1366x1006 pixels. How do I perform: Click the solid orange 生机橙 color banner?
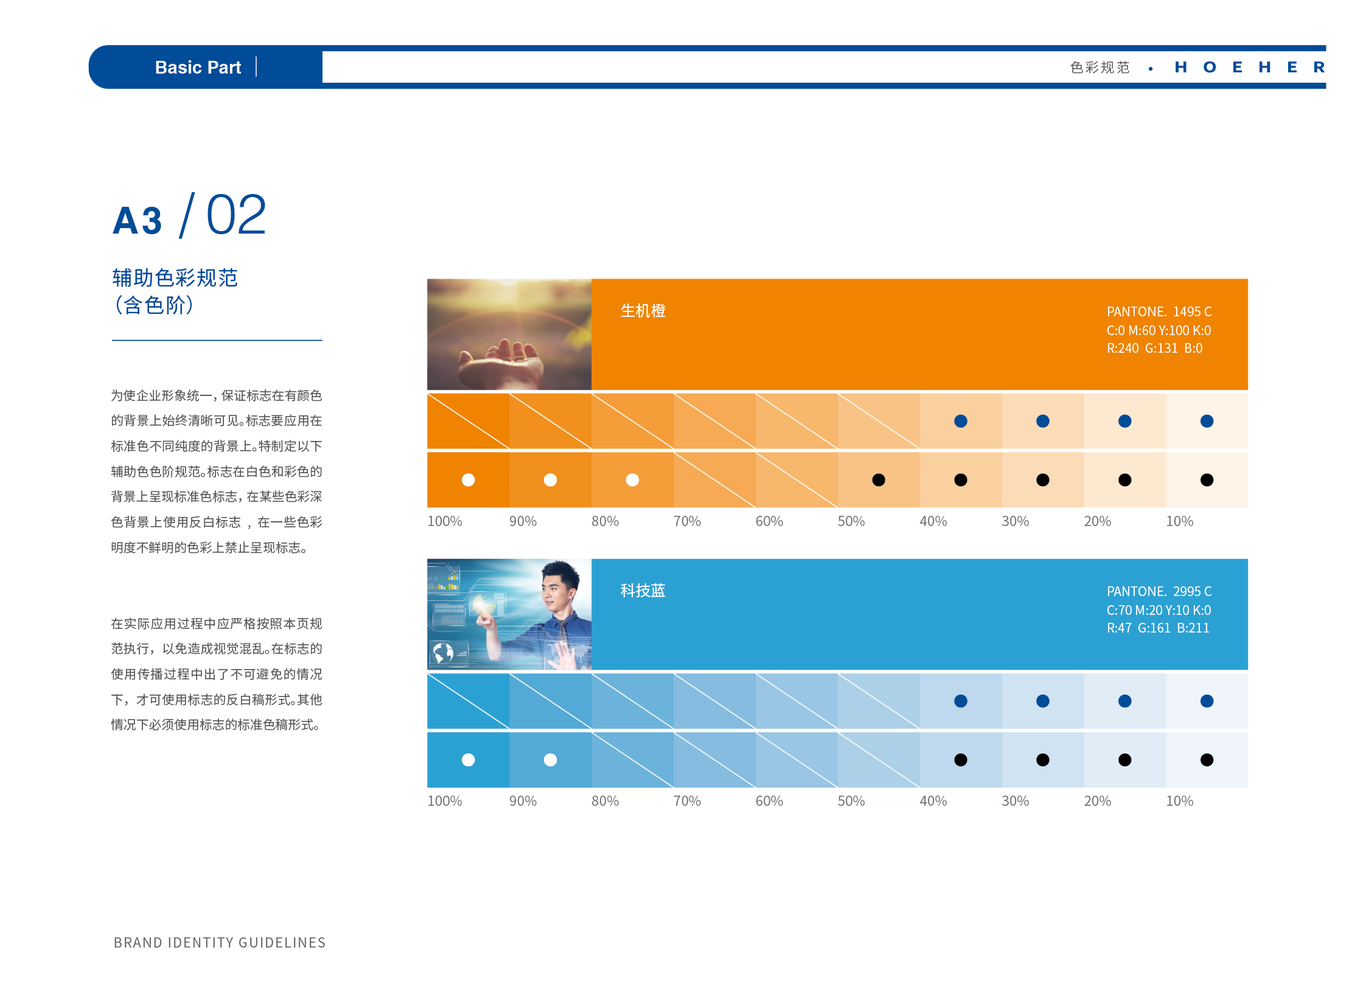pos(920,334)
